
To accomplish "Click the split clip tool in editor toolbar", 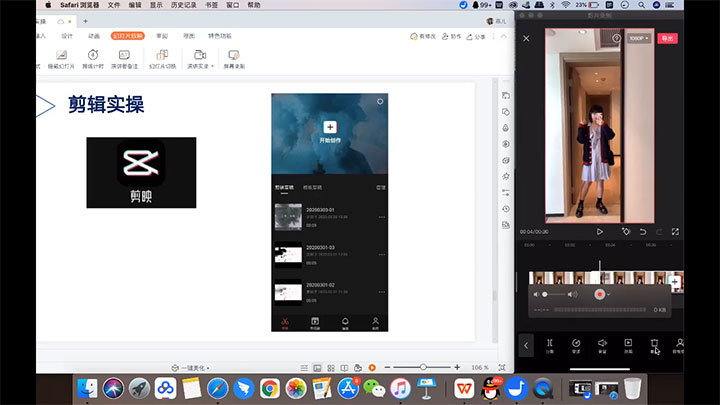I will point(549,345).
